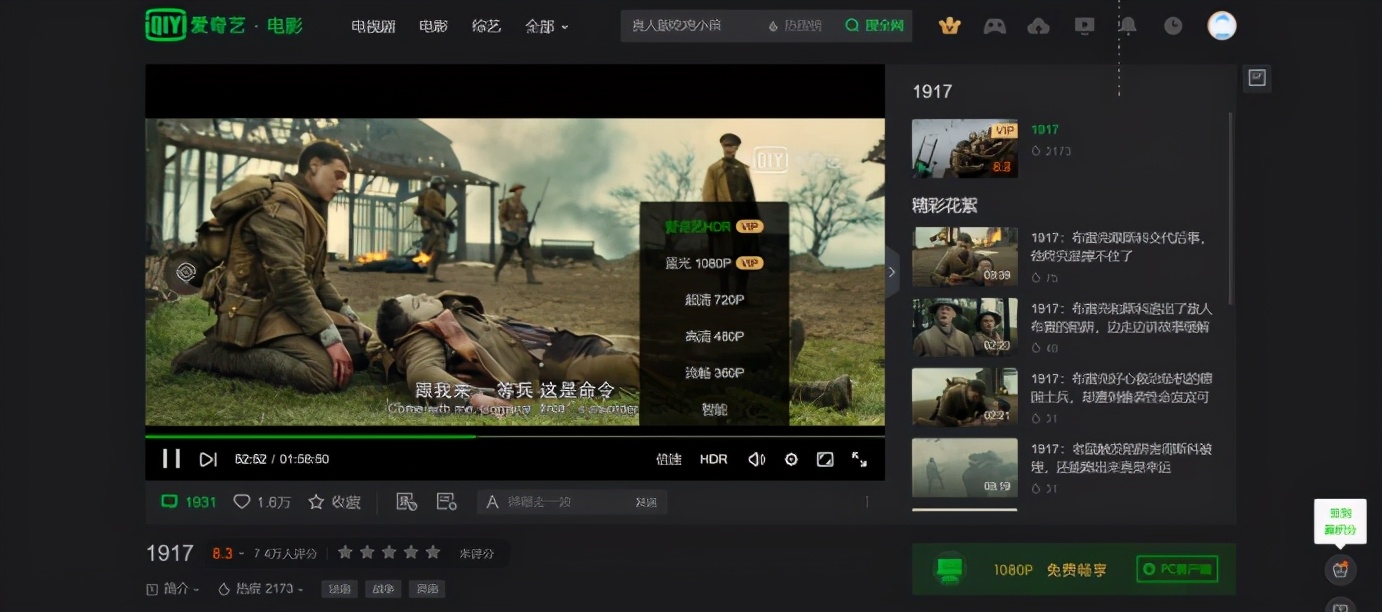This screenshot has height=612, width=1382.
Task: Click the round icon on the video's left edge
Action: click(186, 272)
